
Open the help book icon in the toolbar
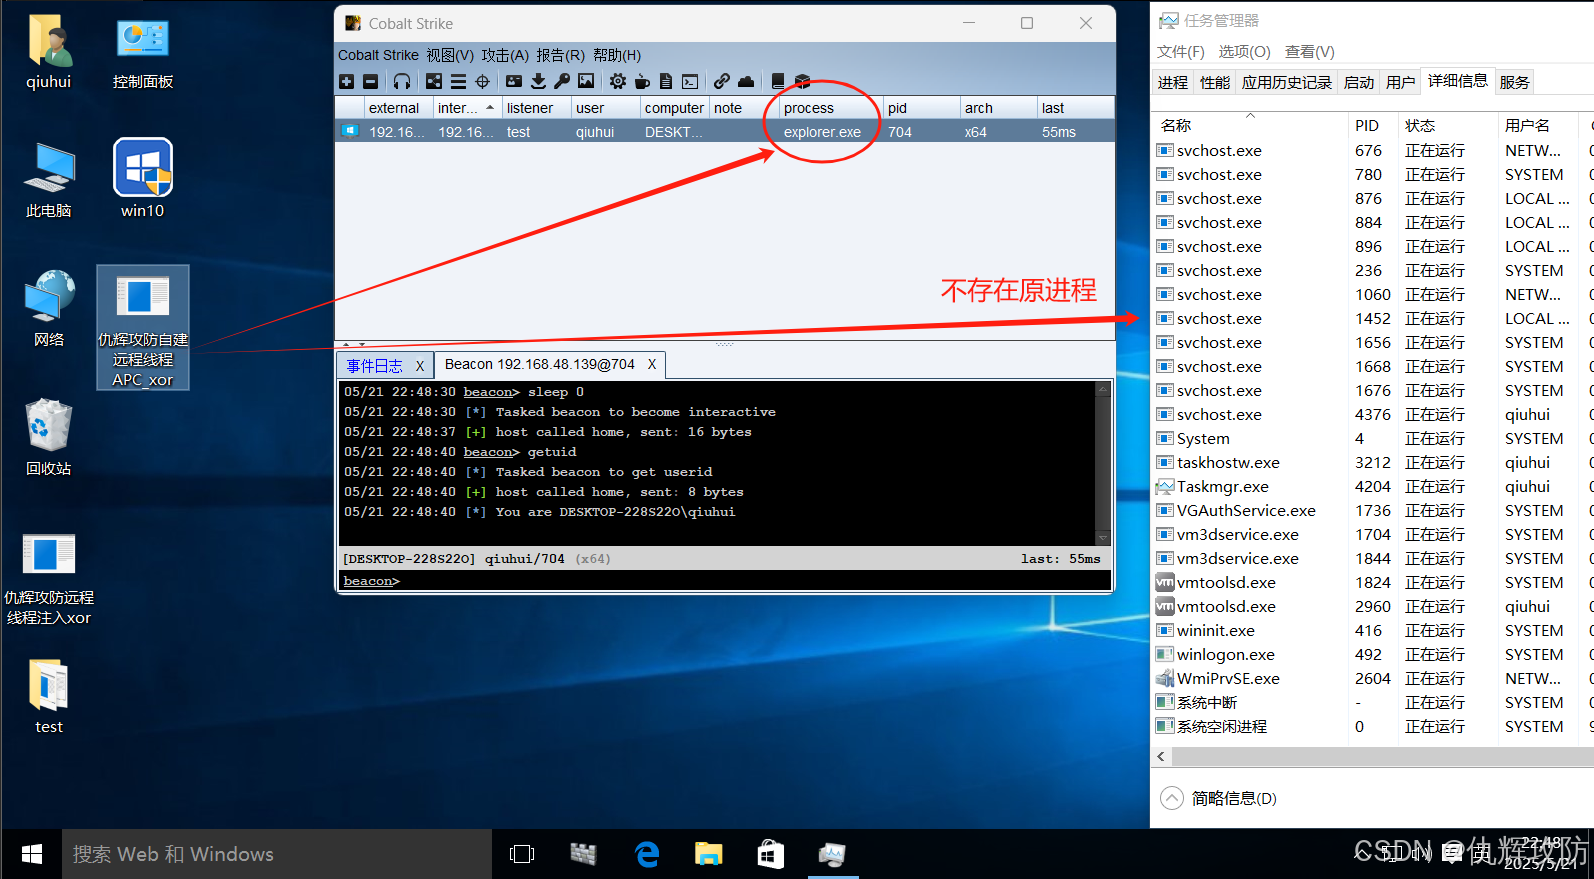pyautogui.click(x=778, y=82)
